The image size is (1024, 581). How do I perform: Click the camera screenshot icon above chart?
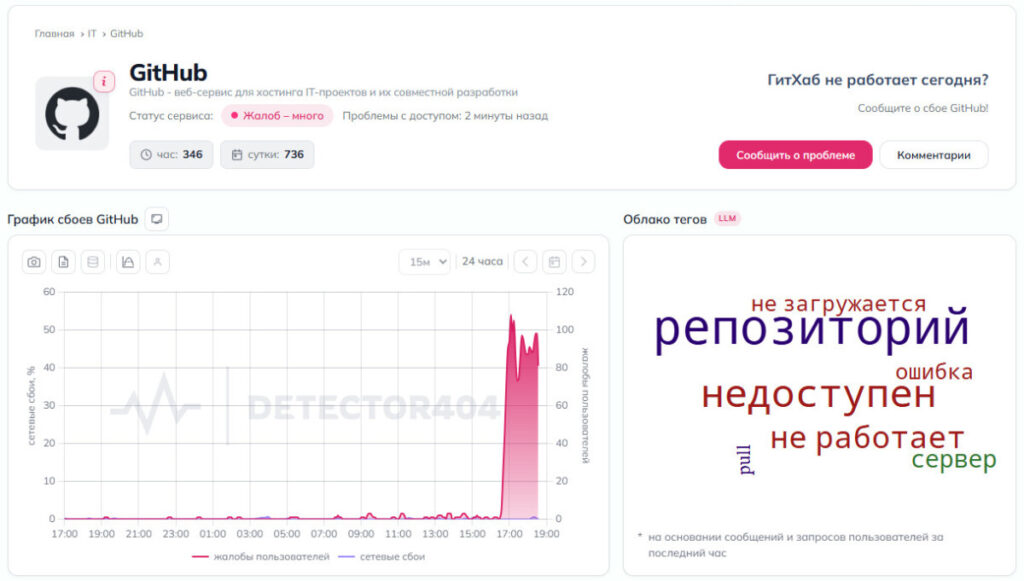[x=34, y=262]
